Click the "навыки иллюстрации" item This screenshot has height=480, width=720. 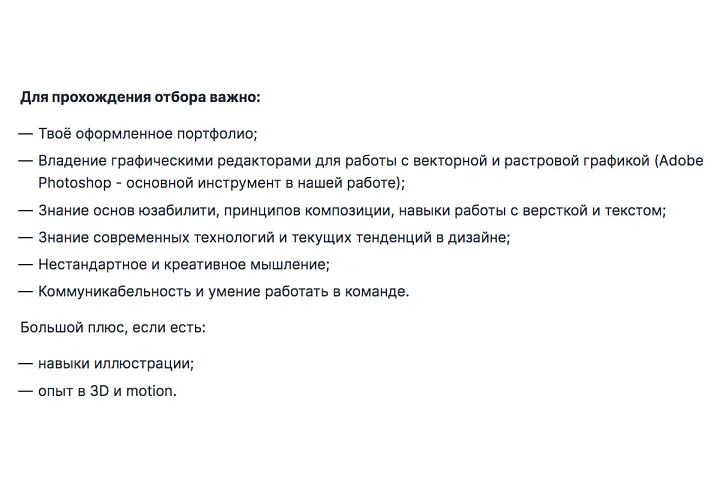(115, 363)
